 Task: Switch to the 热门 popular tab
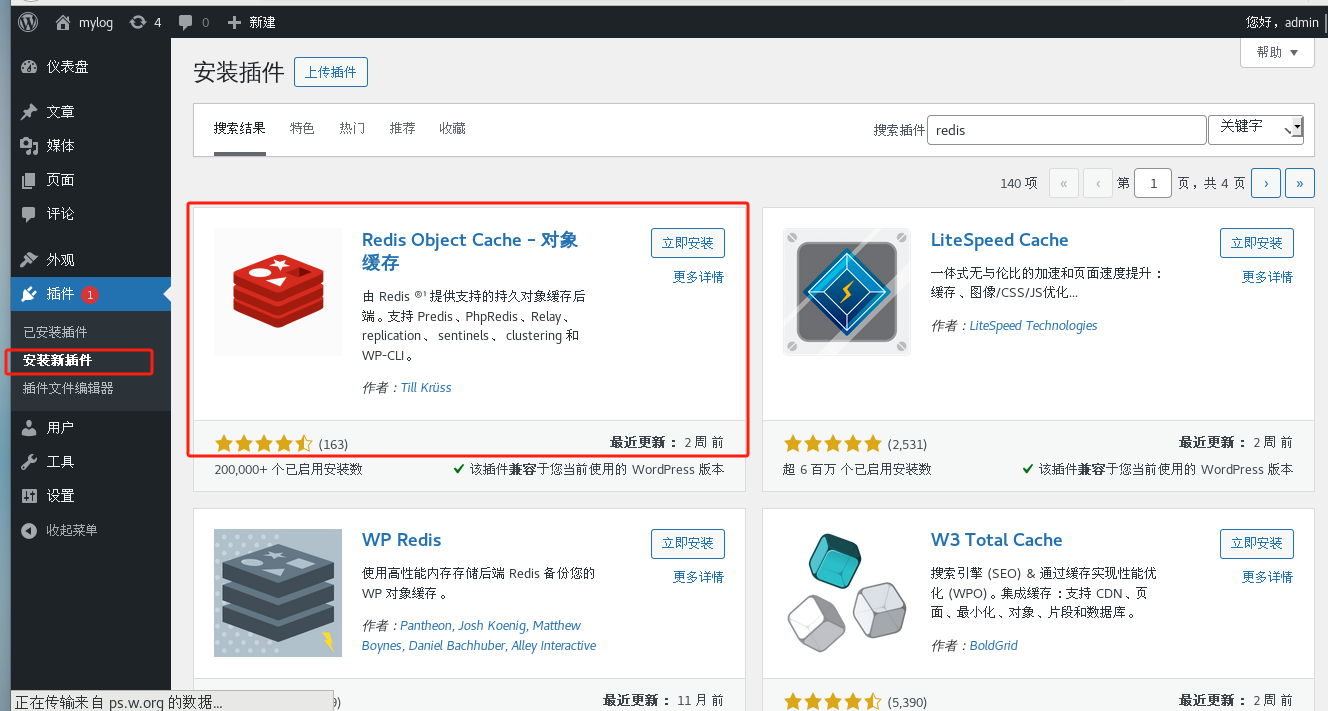point(352,129)
